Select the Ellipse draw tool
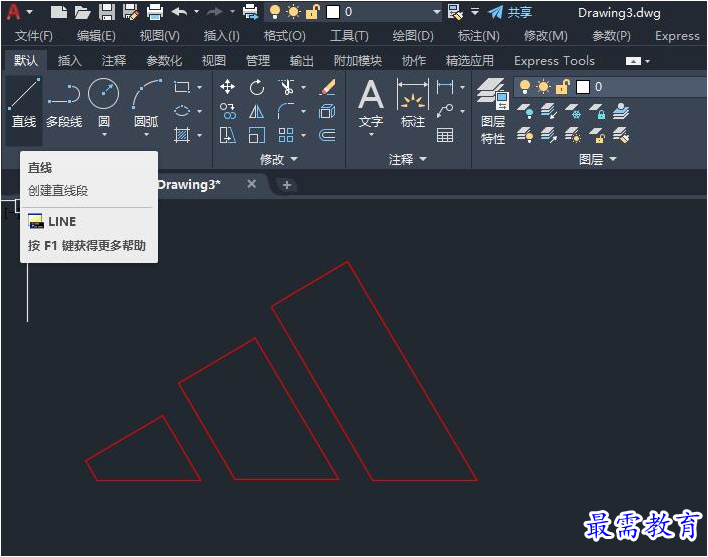Viewport: 708px width, 557px height. click(182, 111)
